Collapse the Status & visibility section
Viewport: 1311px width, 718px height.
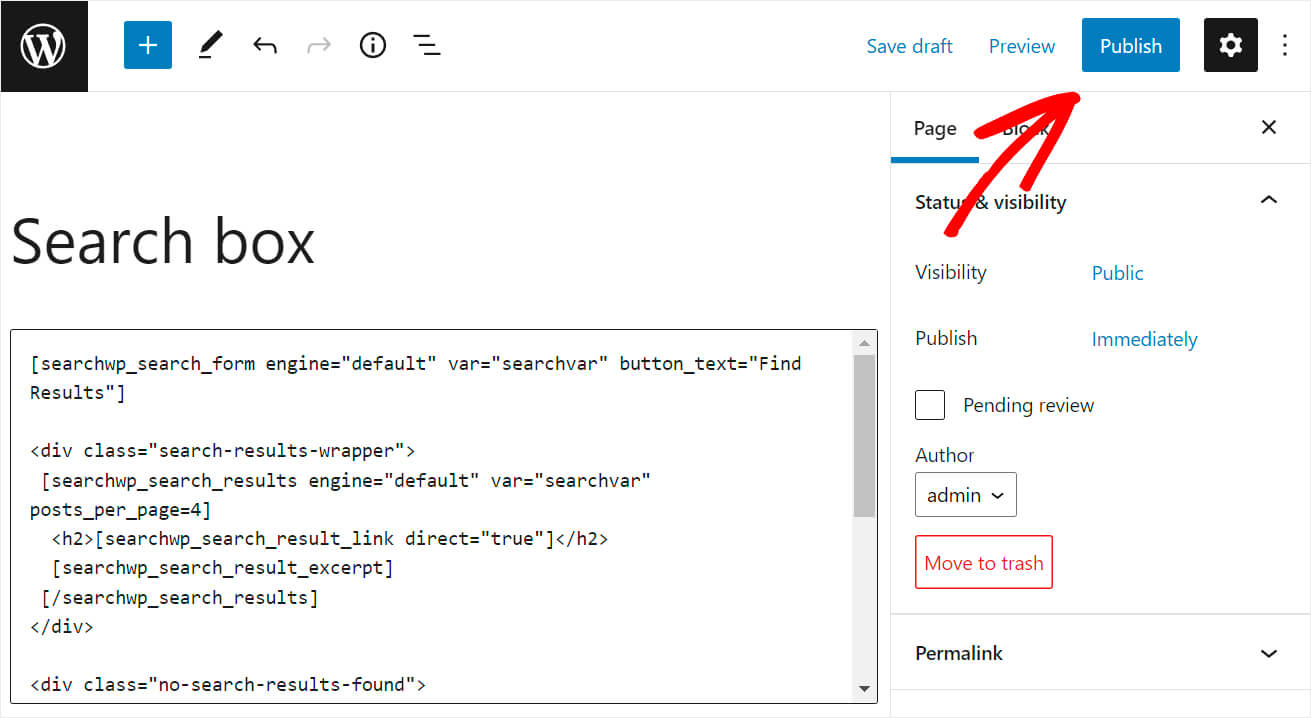pyautogui.click(x=1268, y=200)
